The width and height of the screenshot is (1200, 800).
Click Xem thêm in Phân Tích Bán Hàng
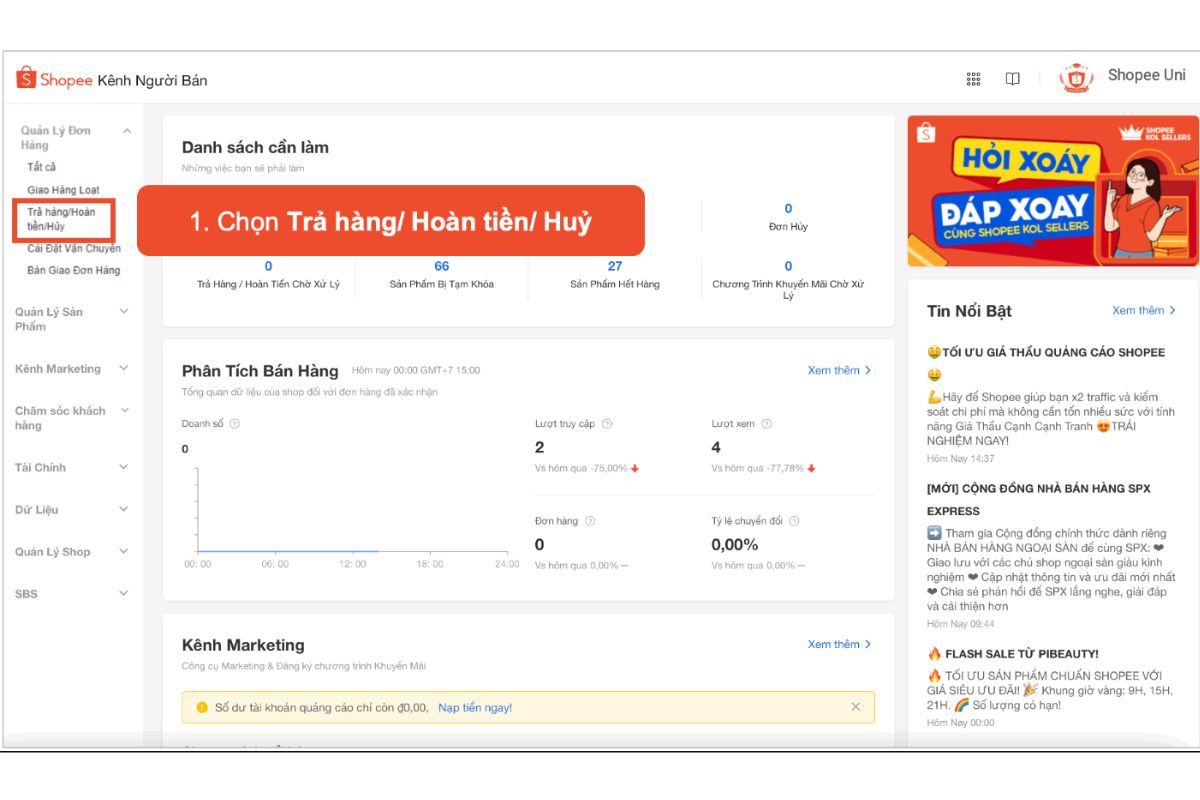[839, 370]
